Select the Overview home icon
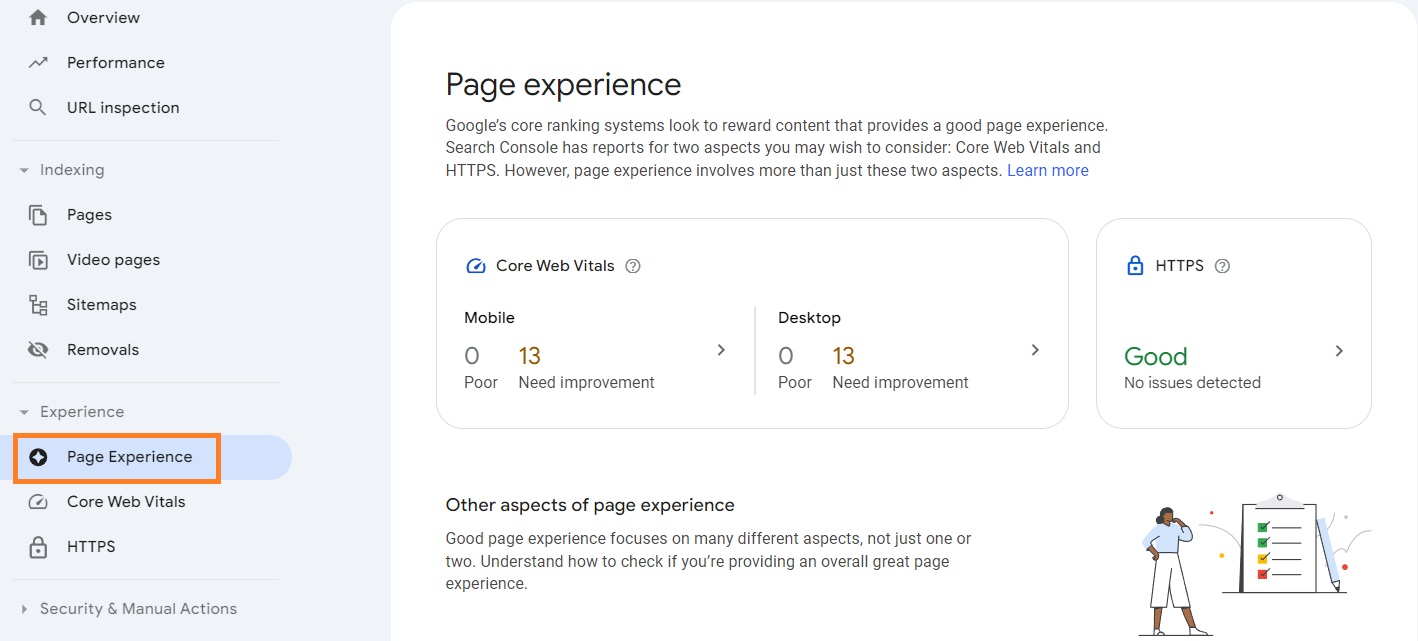This screenshot has width=1418, height=641. [x=38, y=17]
